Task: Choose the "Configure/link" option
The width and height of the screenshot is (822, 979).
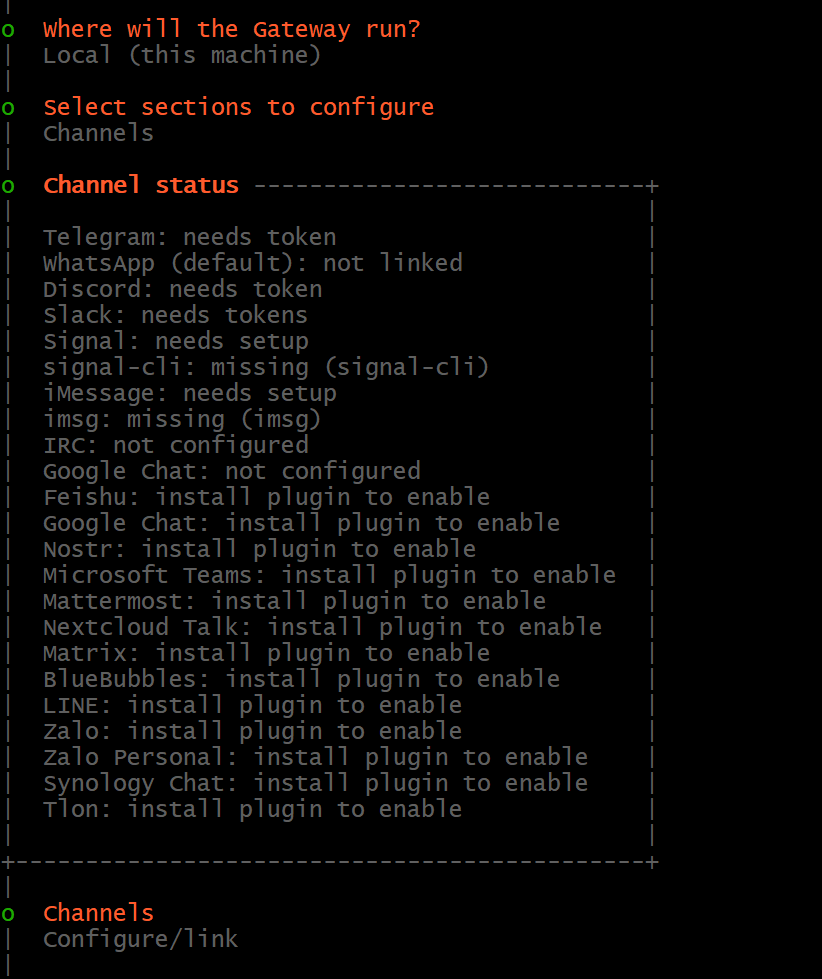Action: 140,939
